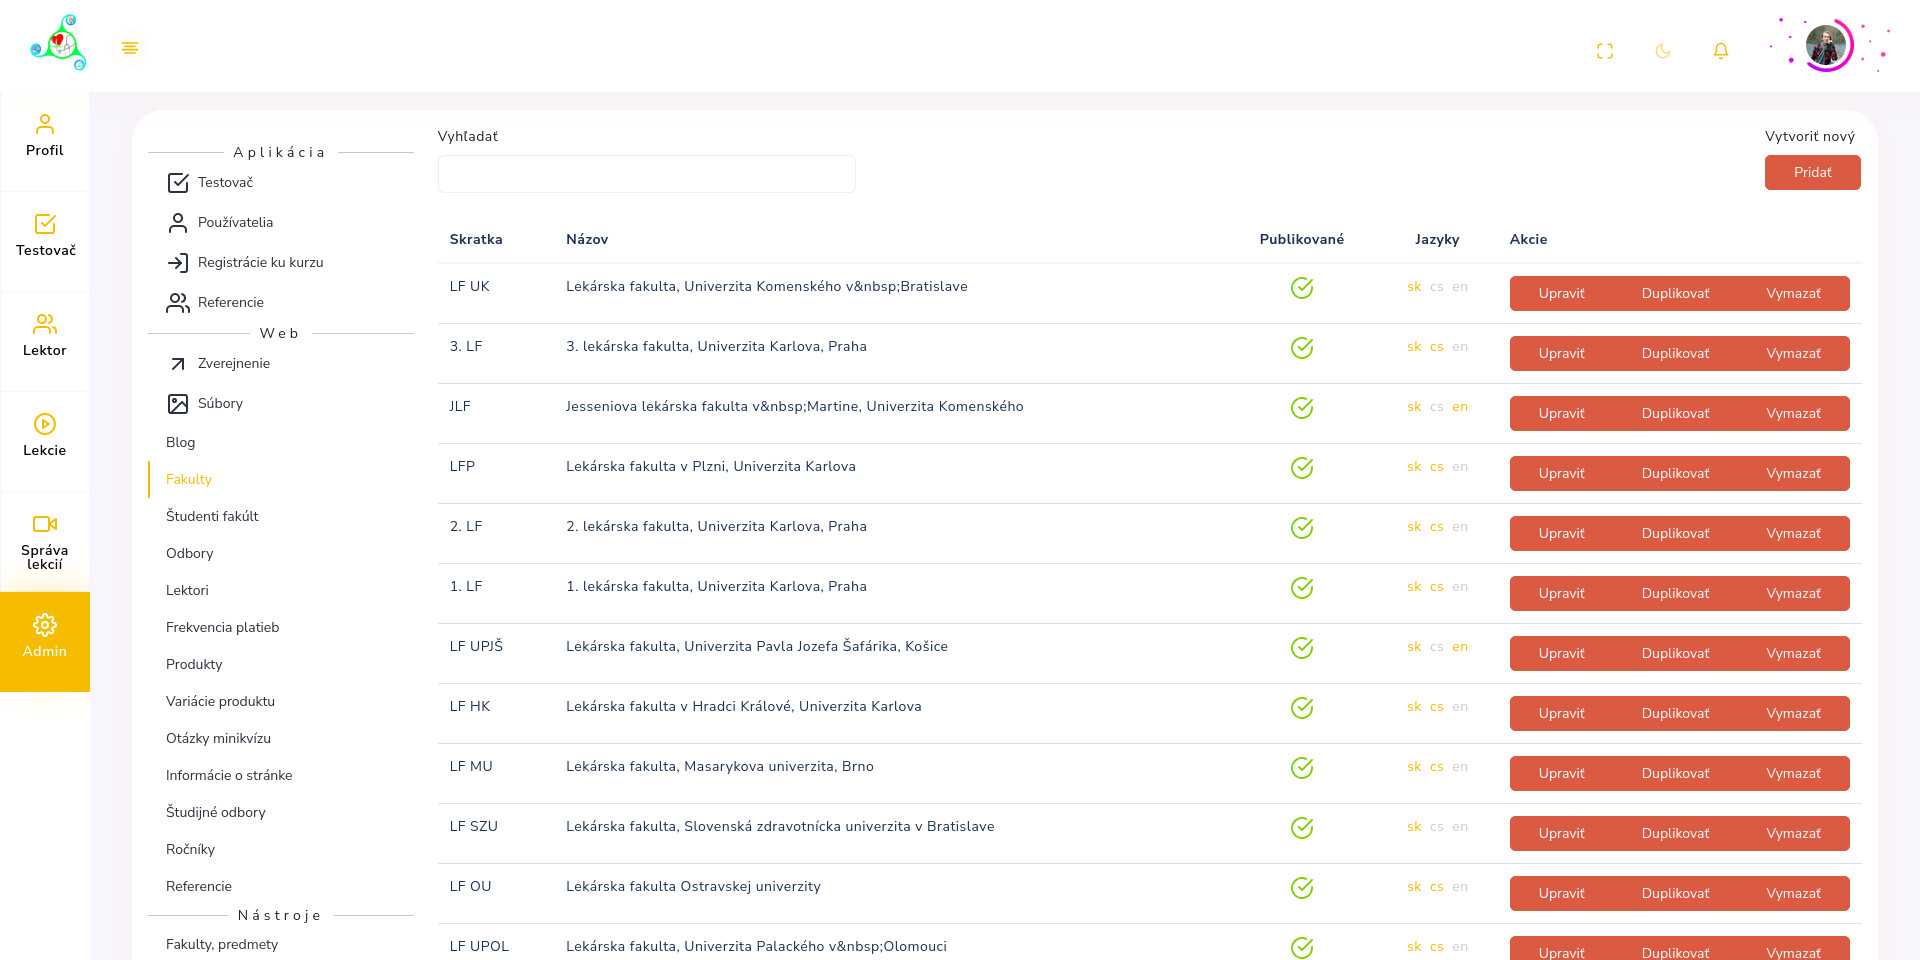Click Vymazať for the JLF row

pyautogui.click(x=1793, y=413)
